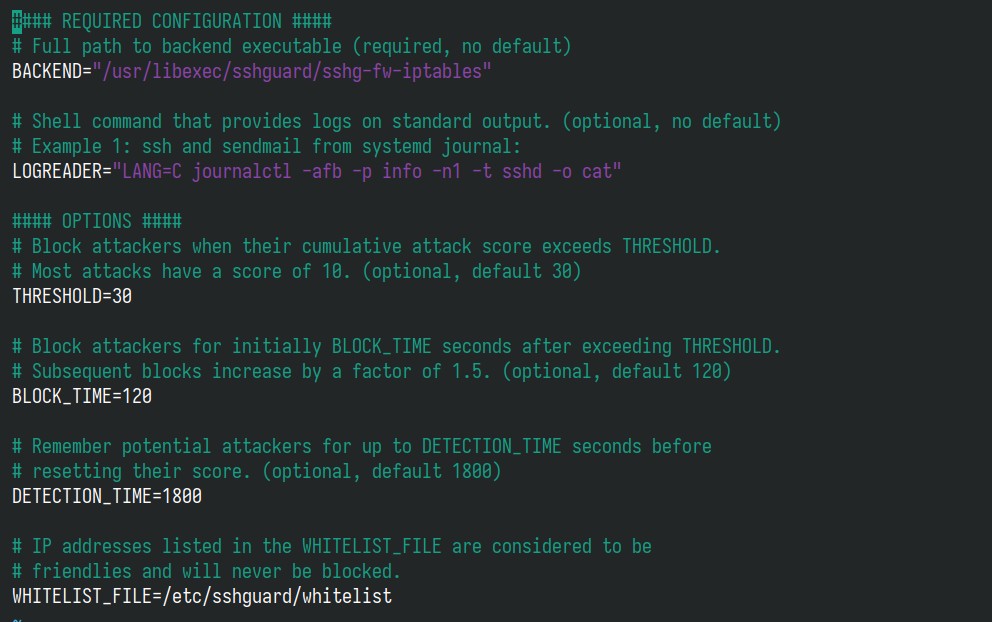Viewport: 992px width, 622px height.
Task: Click the WHITELIST_FILE variable name
Action: [82, 595]
